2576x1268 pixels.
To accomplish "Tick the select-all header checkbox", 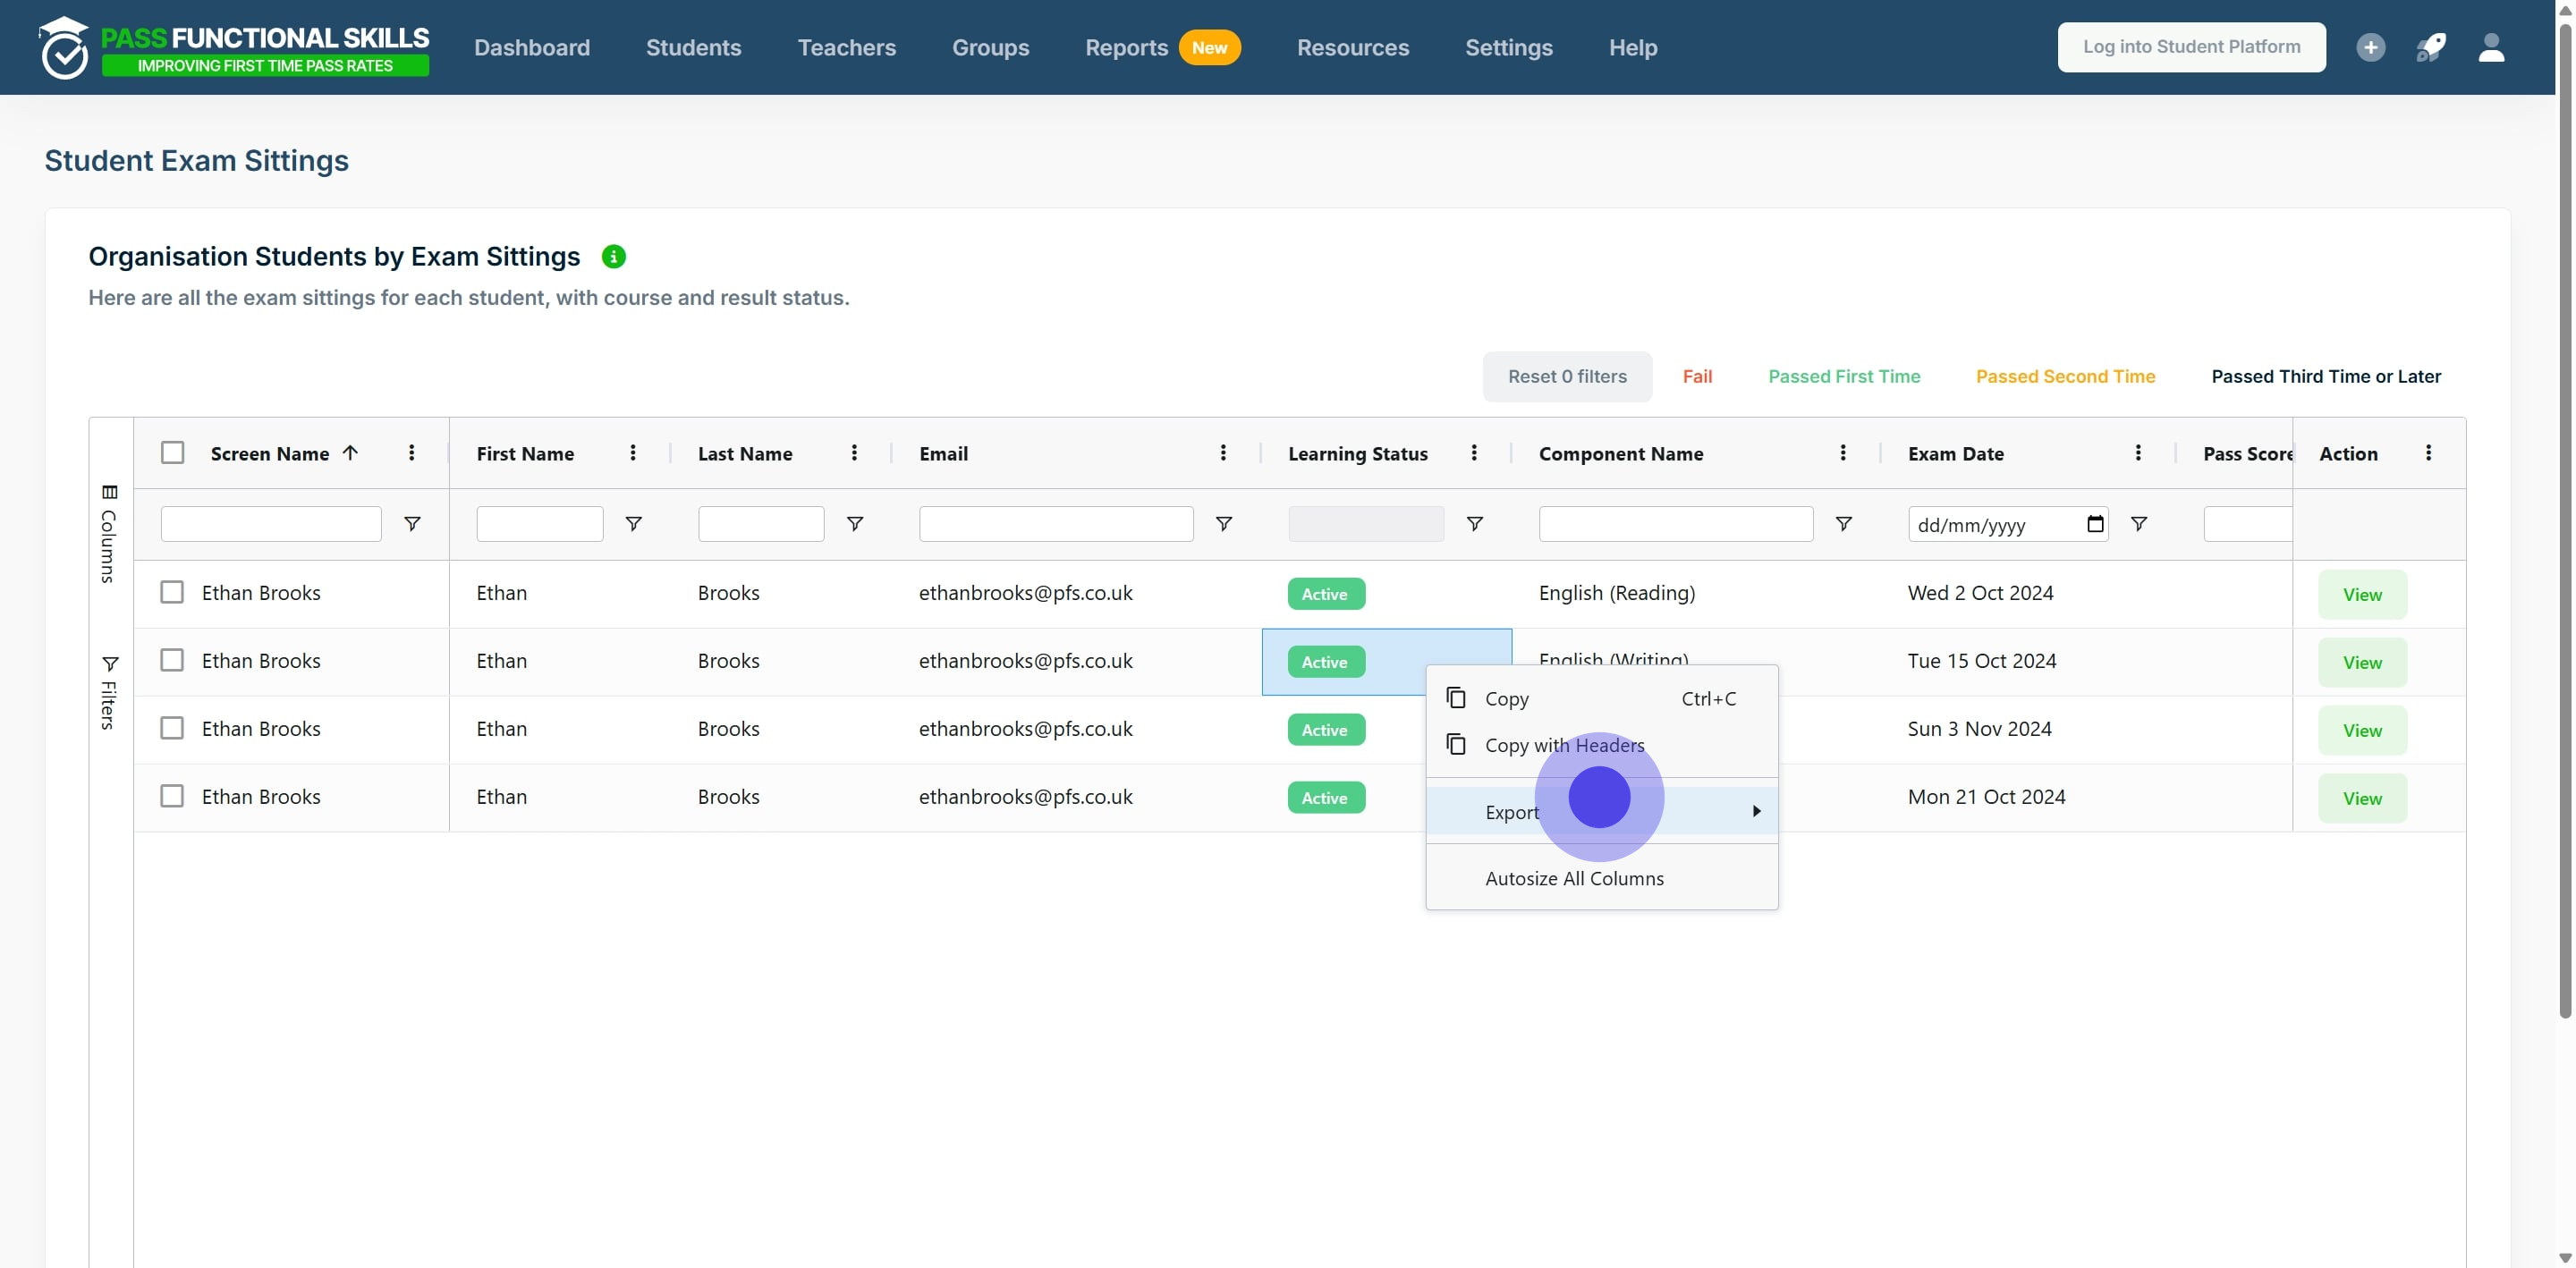I will point(173,453).
